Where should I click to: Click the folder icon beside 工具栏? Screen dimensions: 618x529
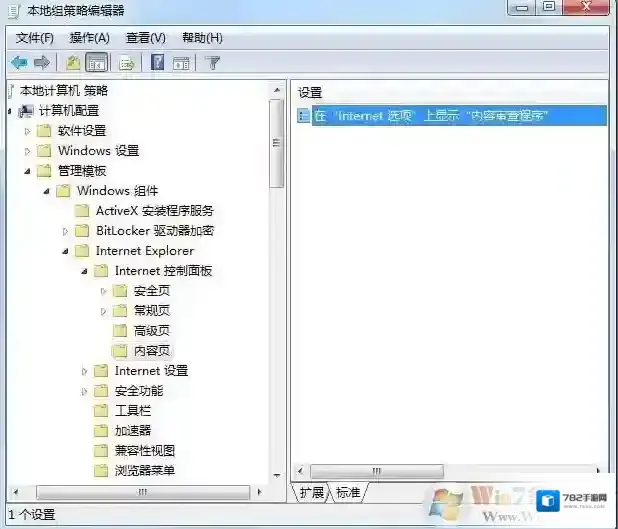pos(101,410)
